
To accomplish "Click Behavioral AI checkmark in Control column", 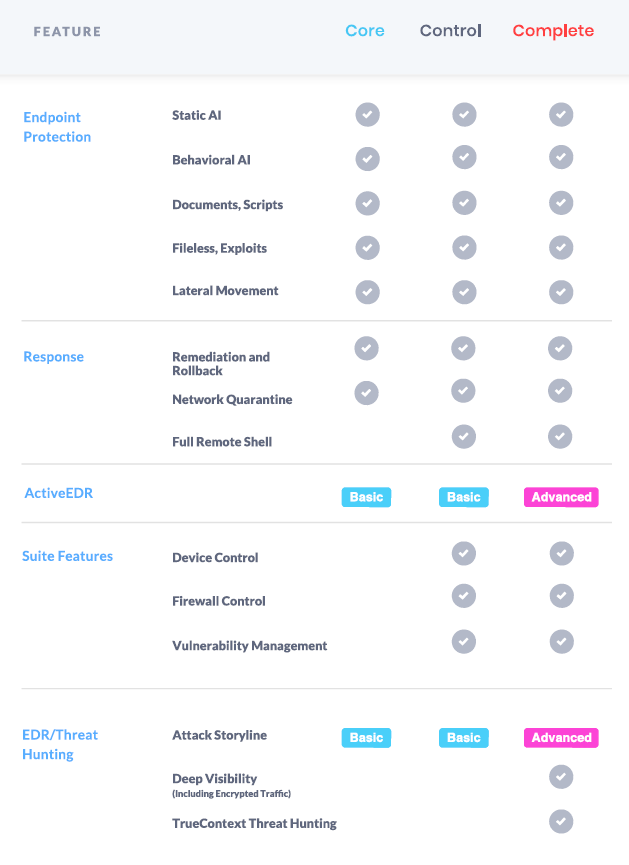I will (x=464, y=157).
